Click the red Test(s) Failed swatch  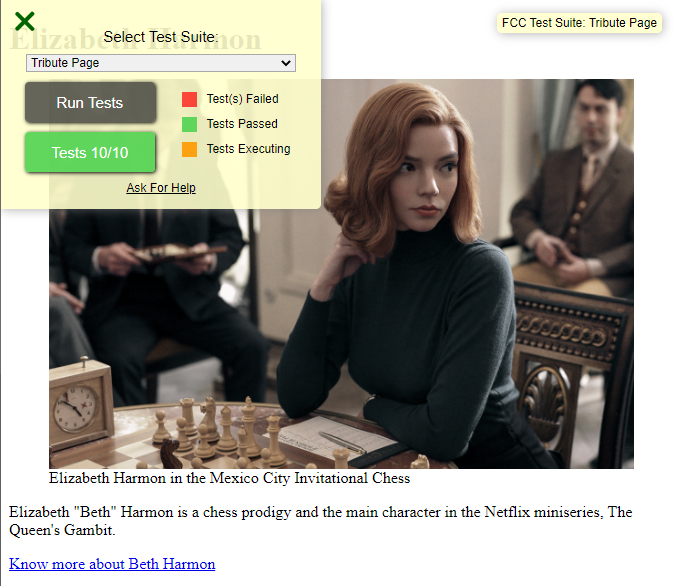(189, 99)
